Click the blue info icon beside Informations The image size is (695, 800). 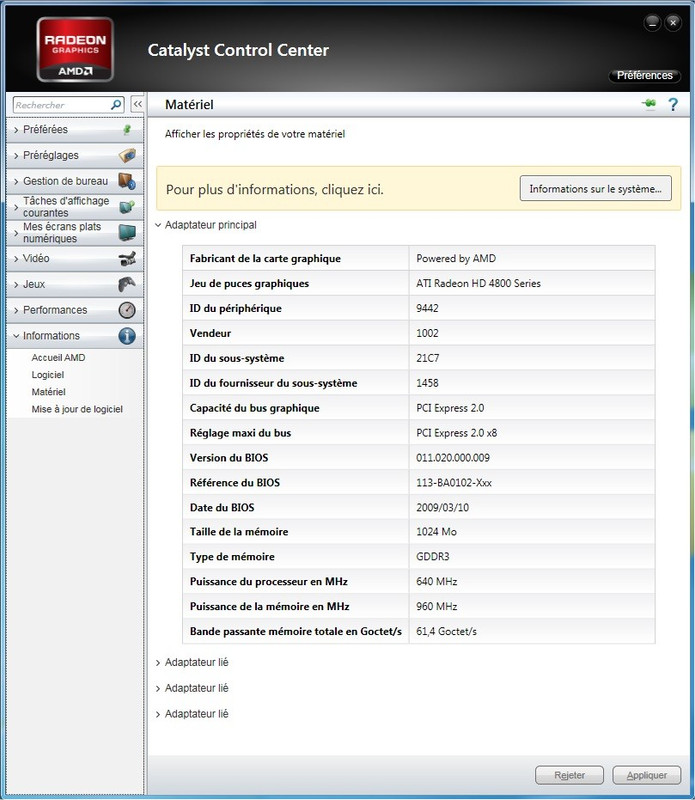pos(127,336)
